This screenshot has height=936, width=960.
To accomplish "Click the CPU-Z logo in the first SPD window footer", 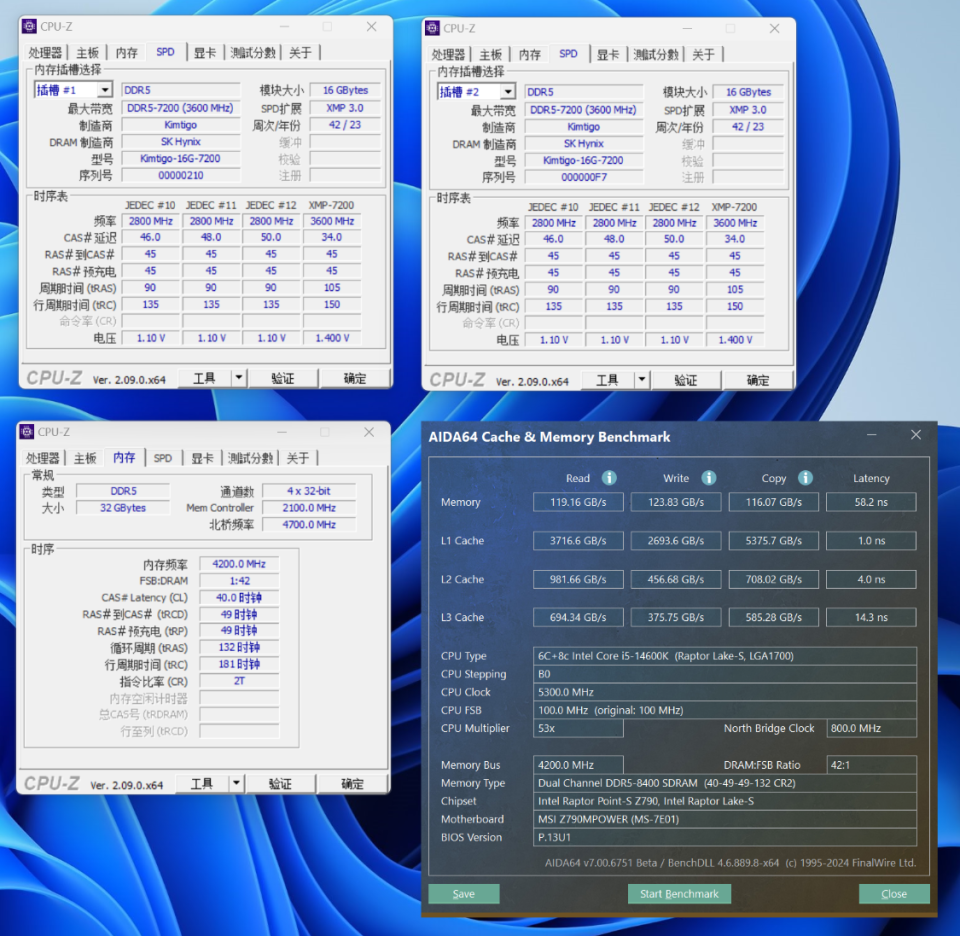I will click(55, 379).
